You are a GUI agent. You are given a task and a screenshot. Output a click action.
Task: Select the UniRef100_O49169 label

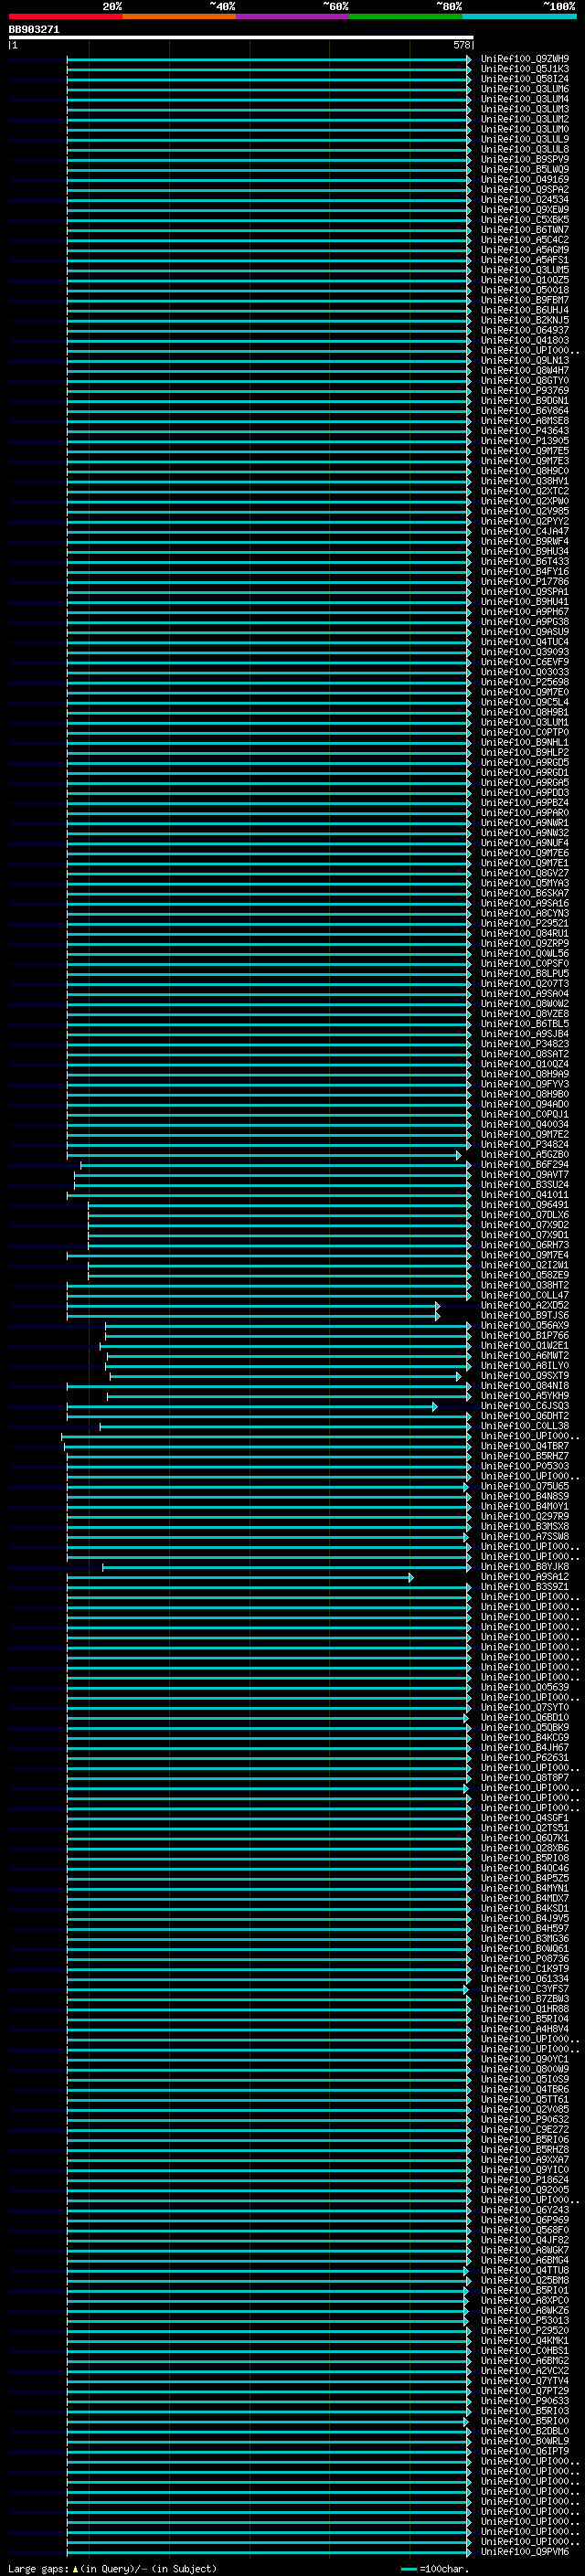click(x=525, y=180)
